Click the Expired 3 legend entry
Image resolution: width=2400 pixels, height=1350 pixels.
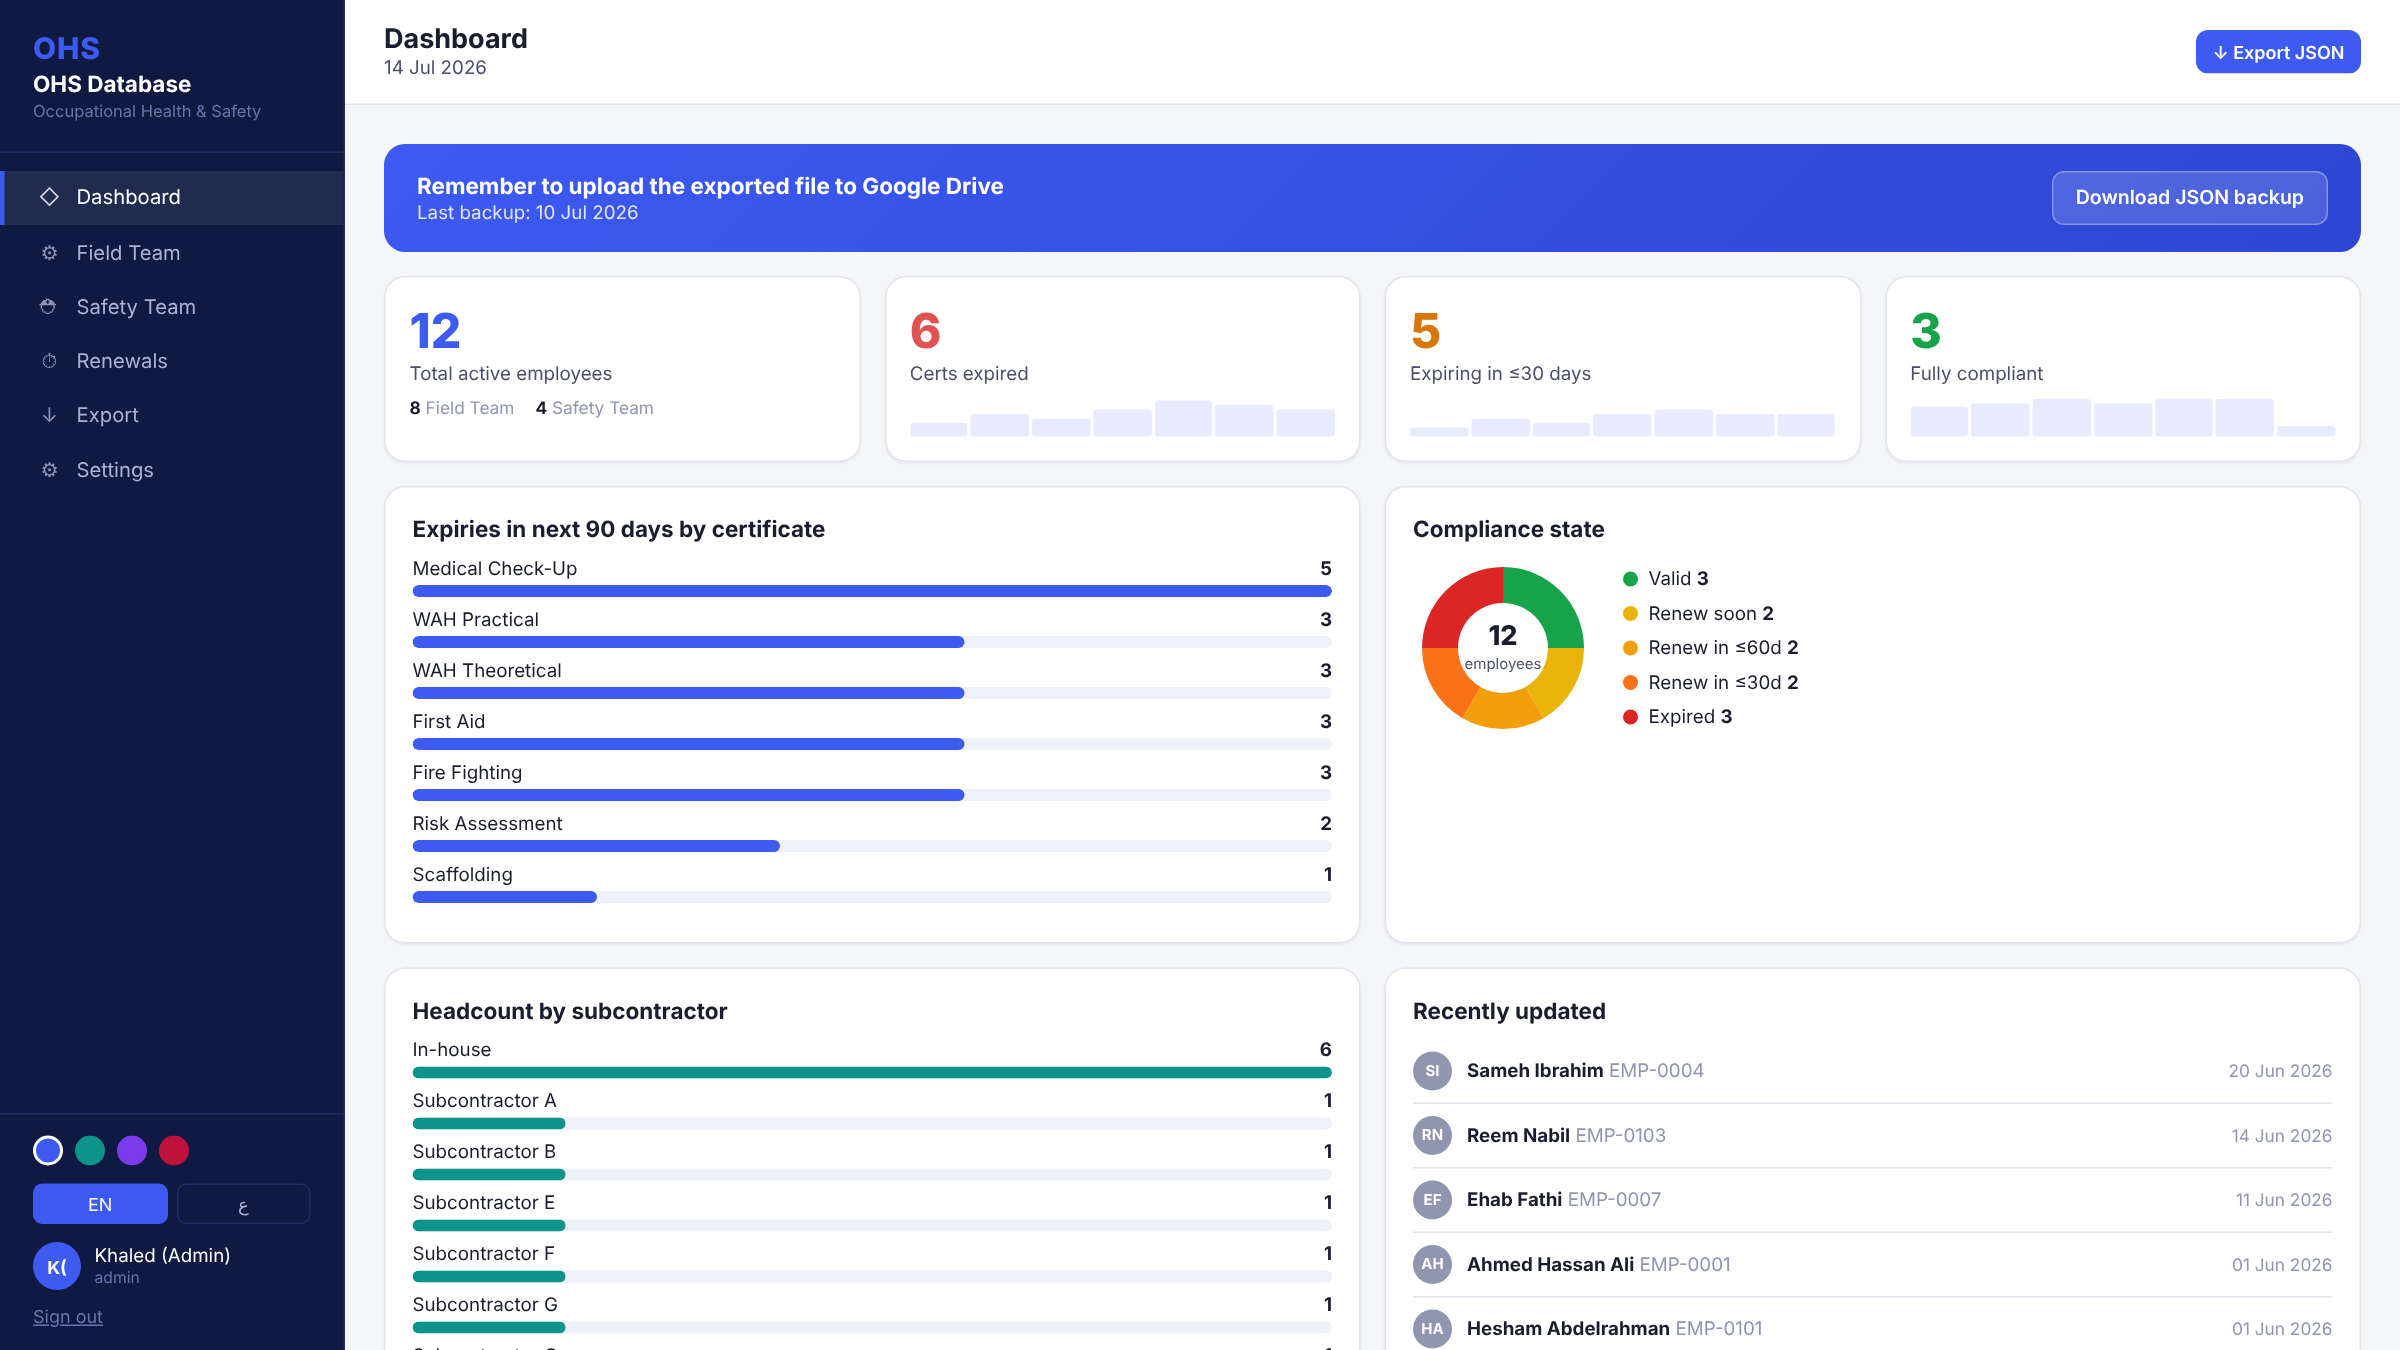[1678, 717]
